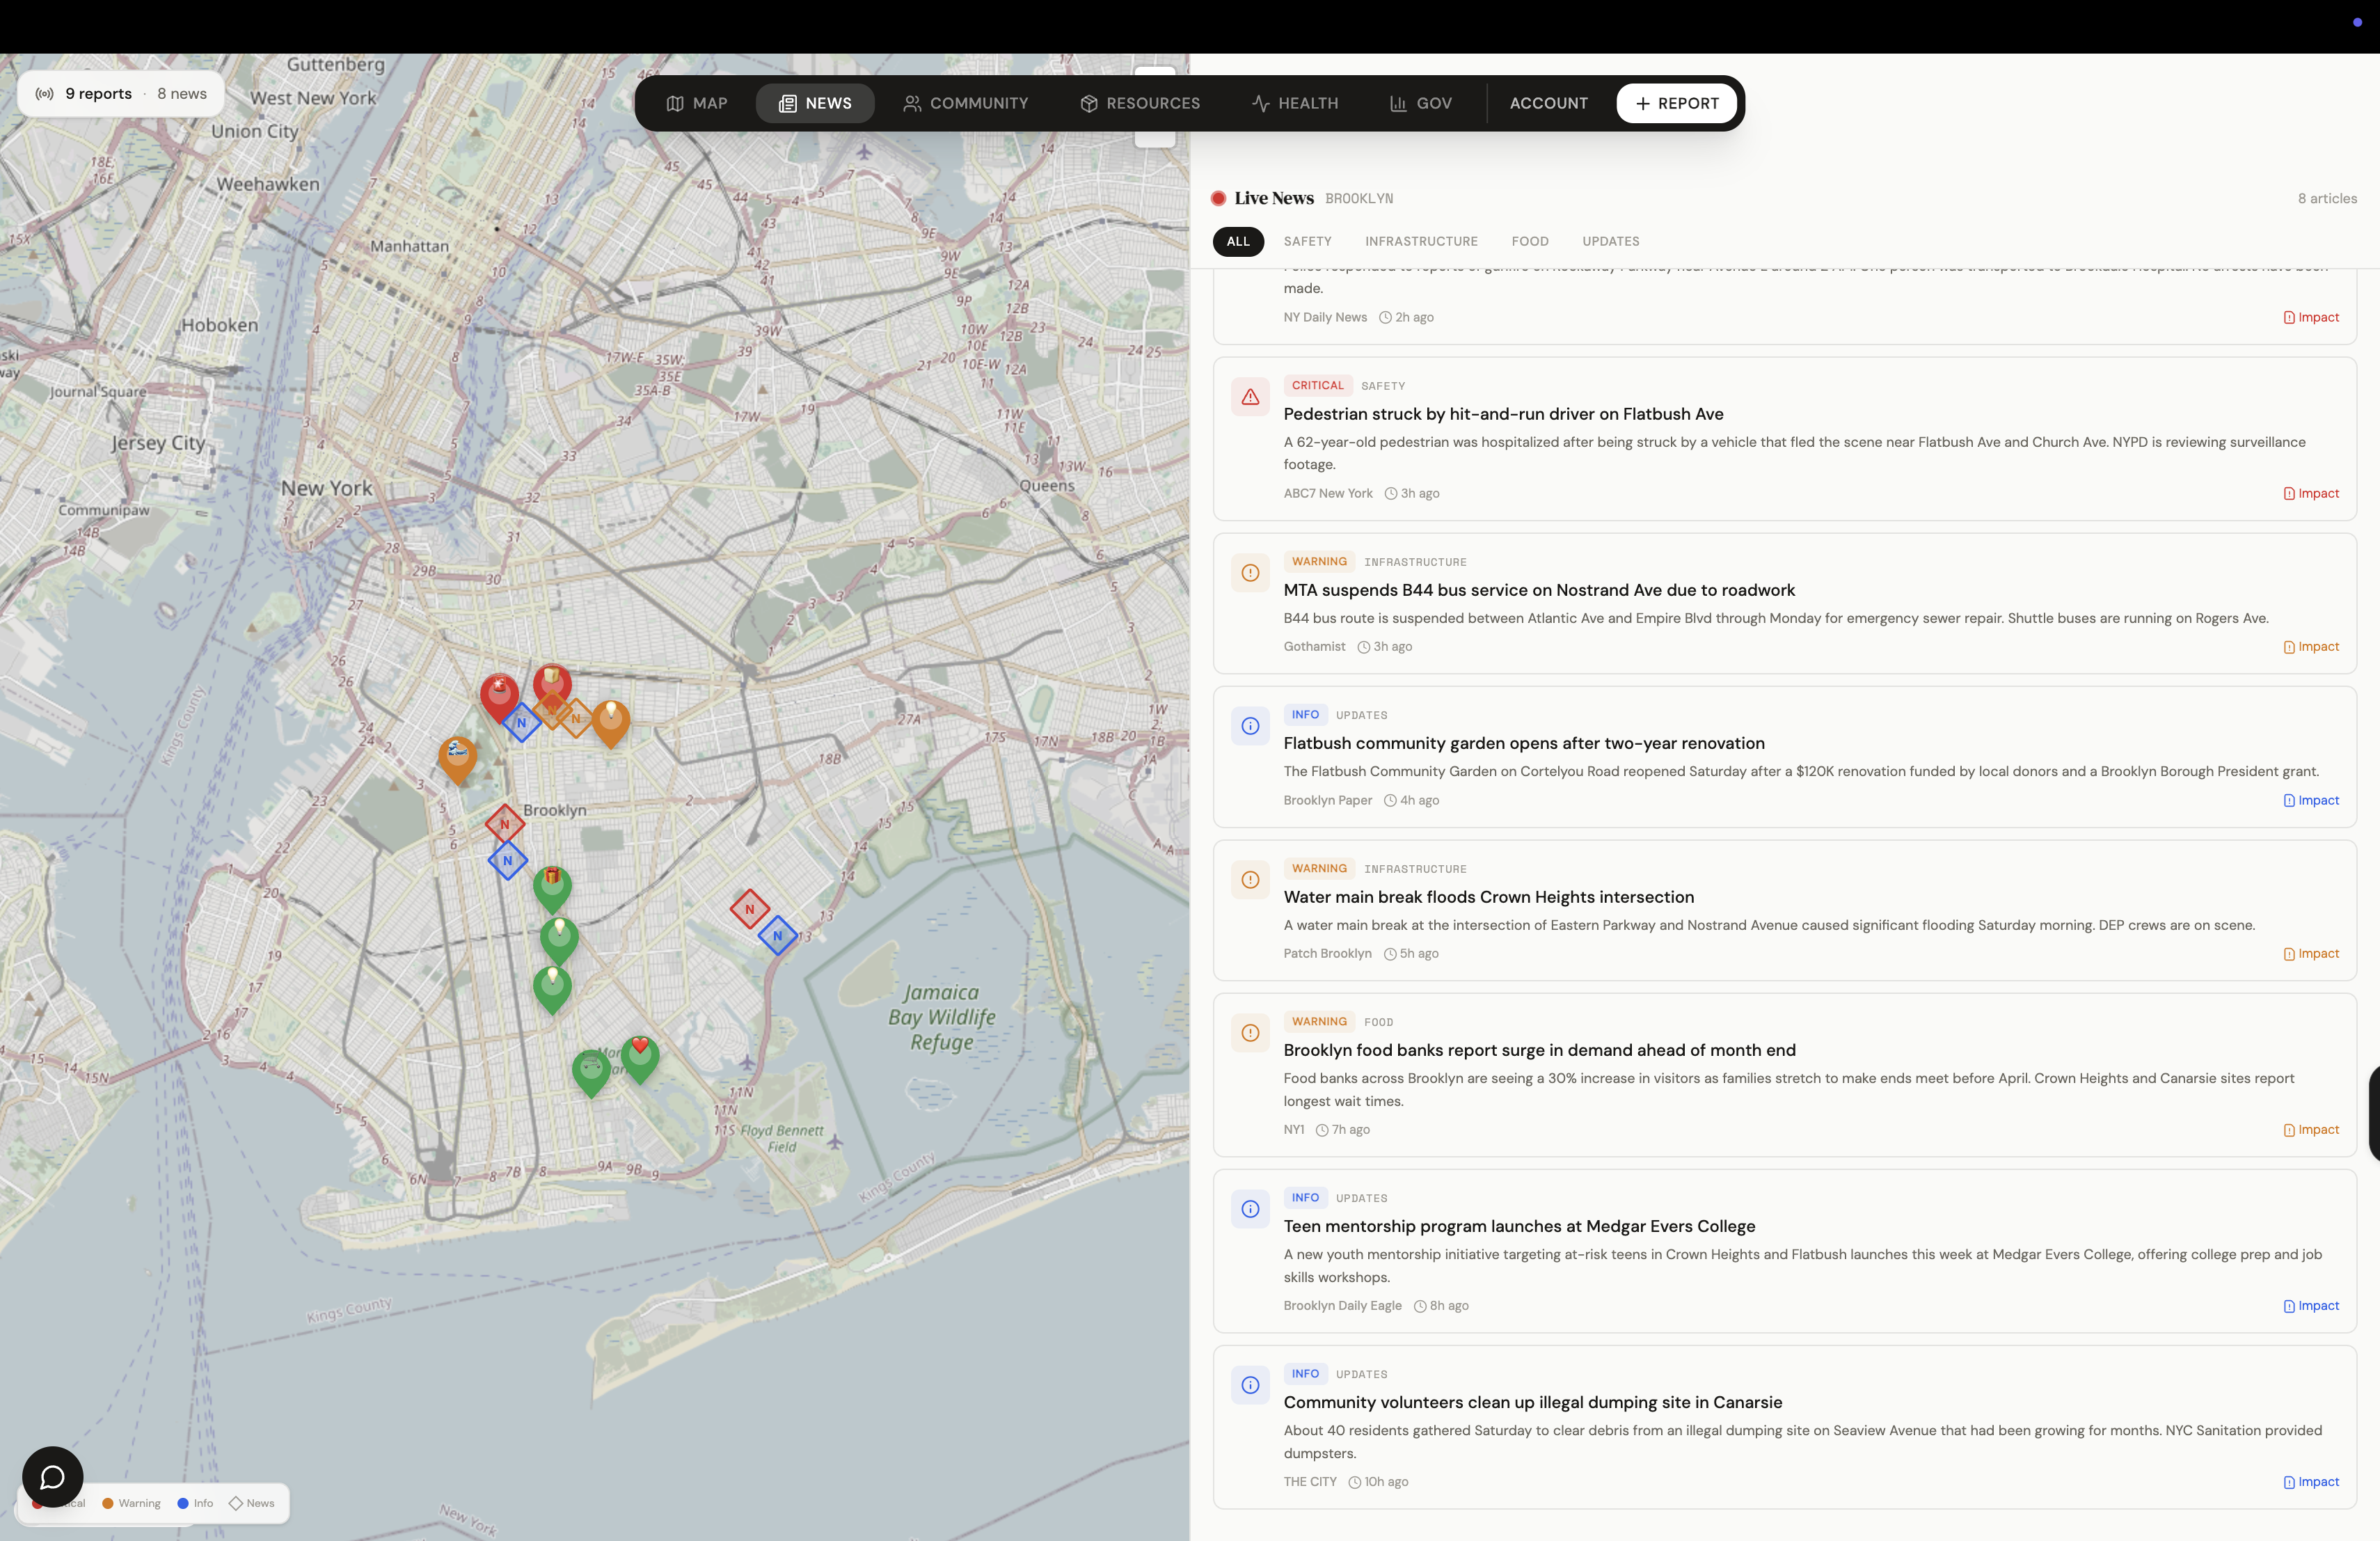Select the ALL news filter pill
Screen dimensions: 2380x1541
point(1237,241)
